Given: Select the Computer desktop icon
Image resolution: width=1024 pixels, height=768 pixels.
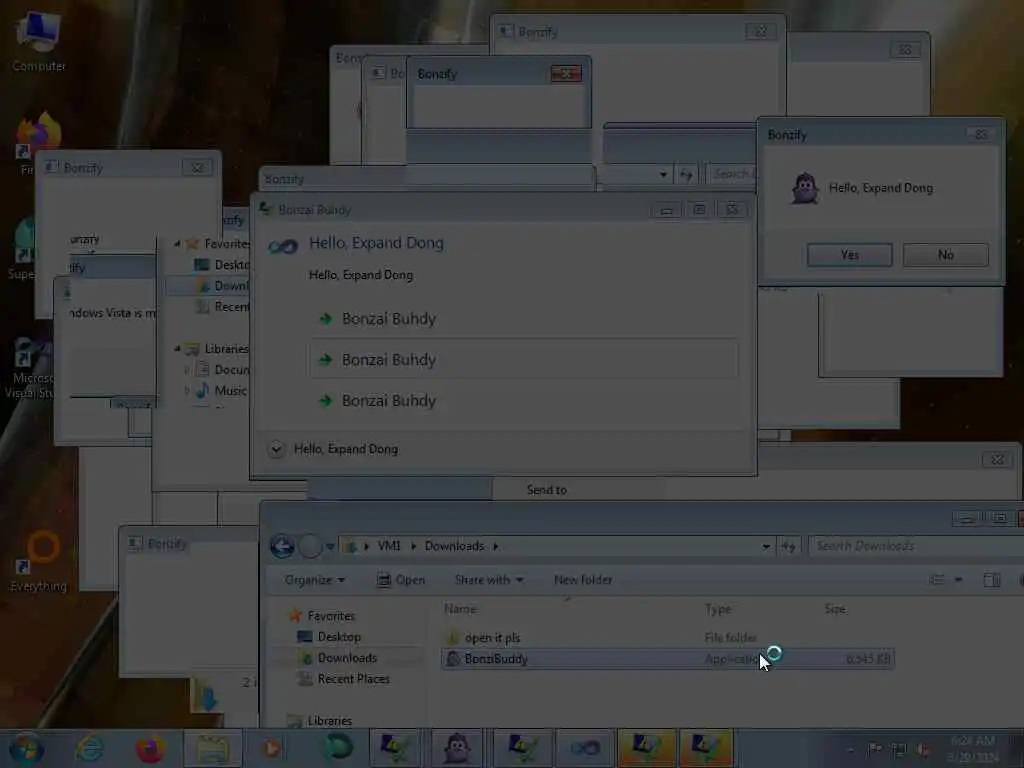Looking at the screenshot, I should pyautogui.click(x=39, y=42).
